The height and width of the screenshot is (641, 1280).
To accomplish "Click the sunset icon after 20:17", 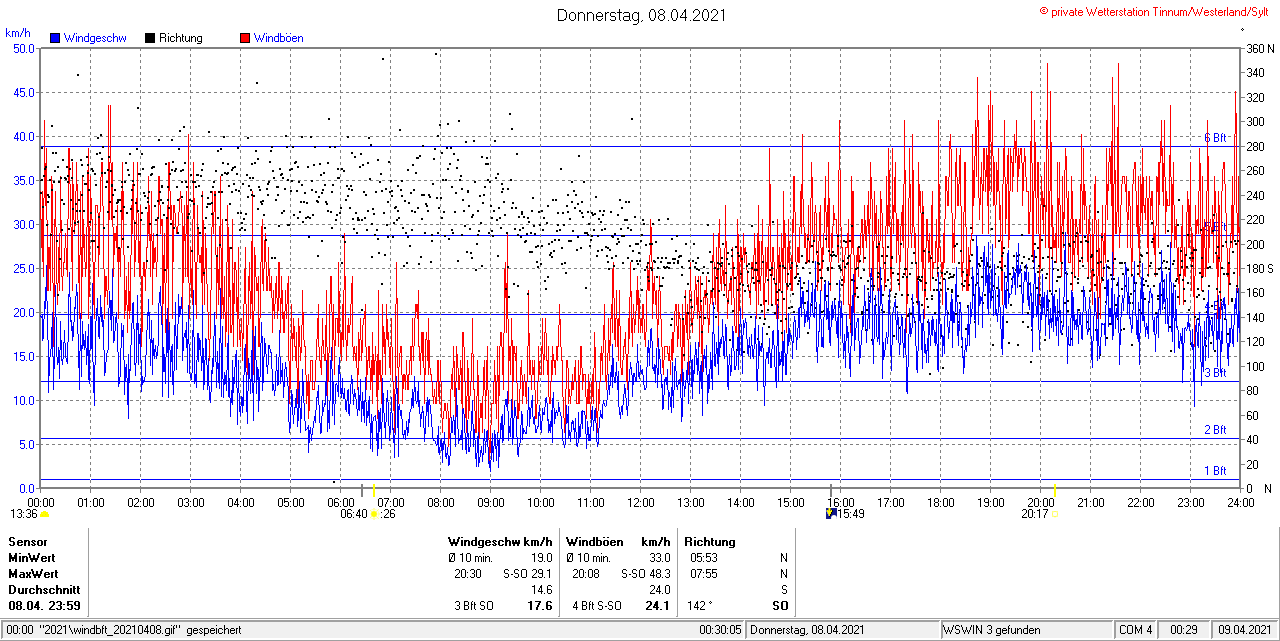I will point(1054,514).
